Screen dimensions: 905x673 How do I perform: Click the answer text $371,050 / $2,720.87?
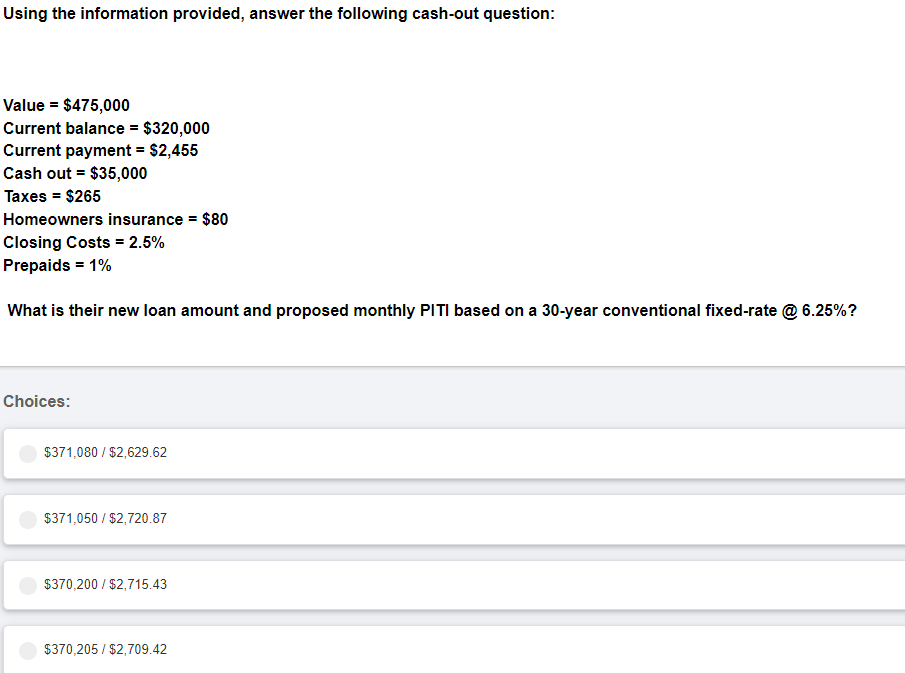(x=105, y=519)
